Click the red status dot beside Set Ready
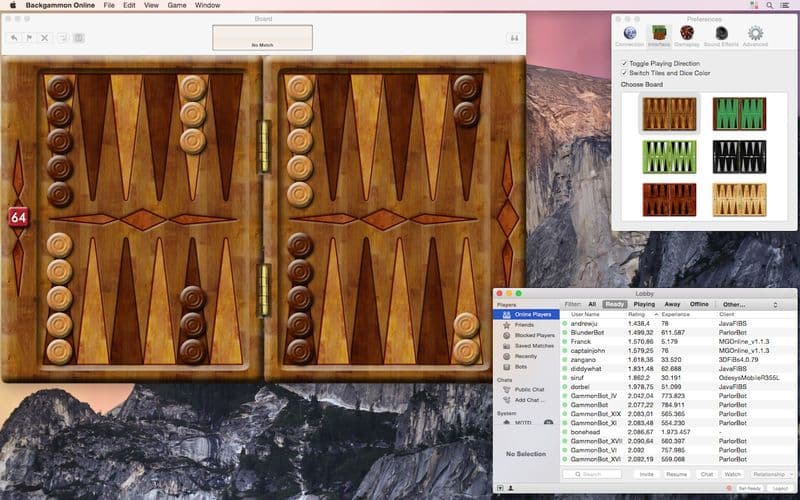Image resolution: width=800 pixels, height=500 pixels. 729,488
